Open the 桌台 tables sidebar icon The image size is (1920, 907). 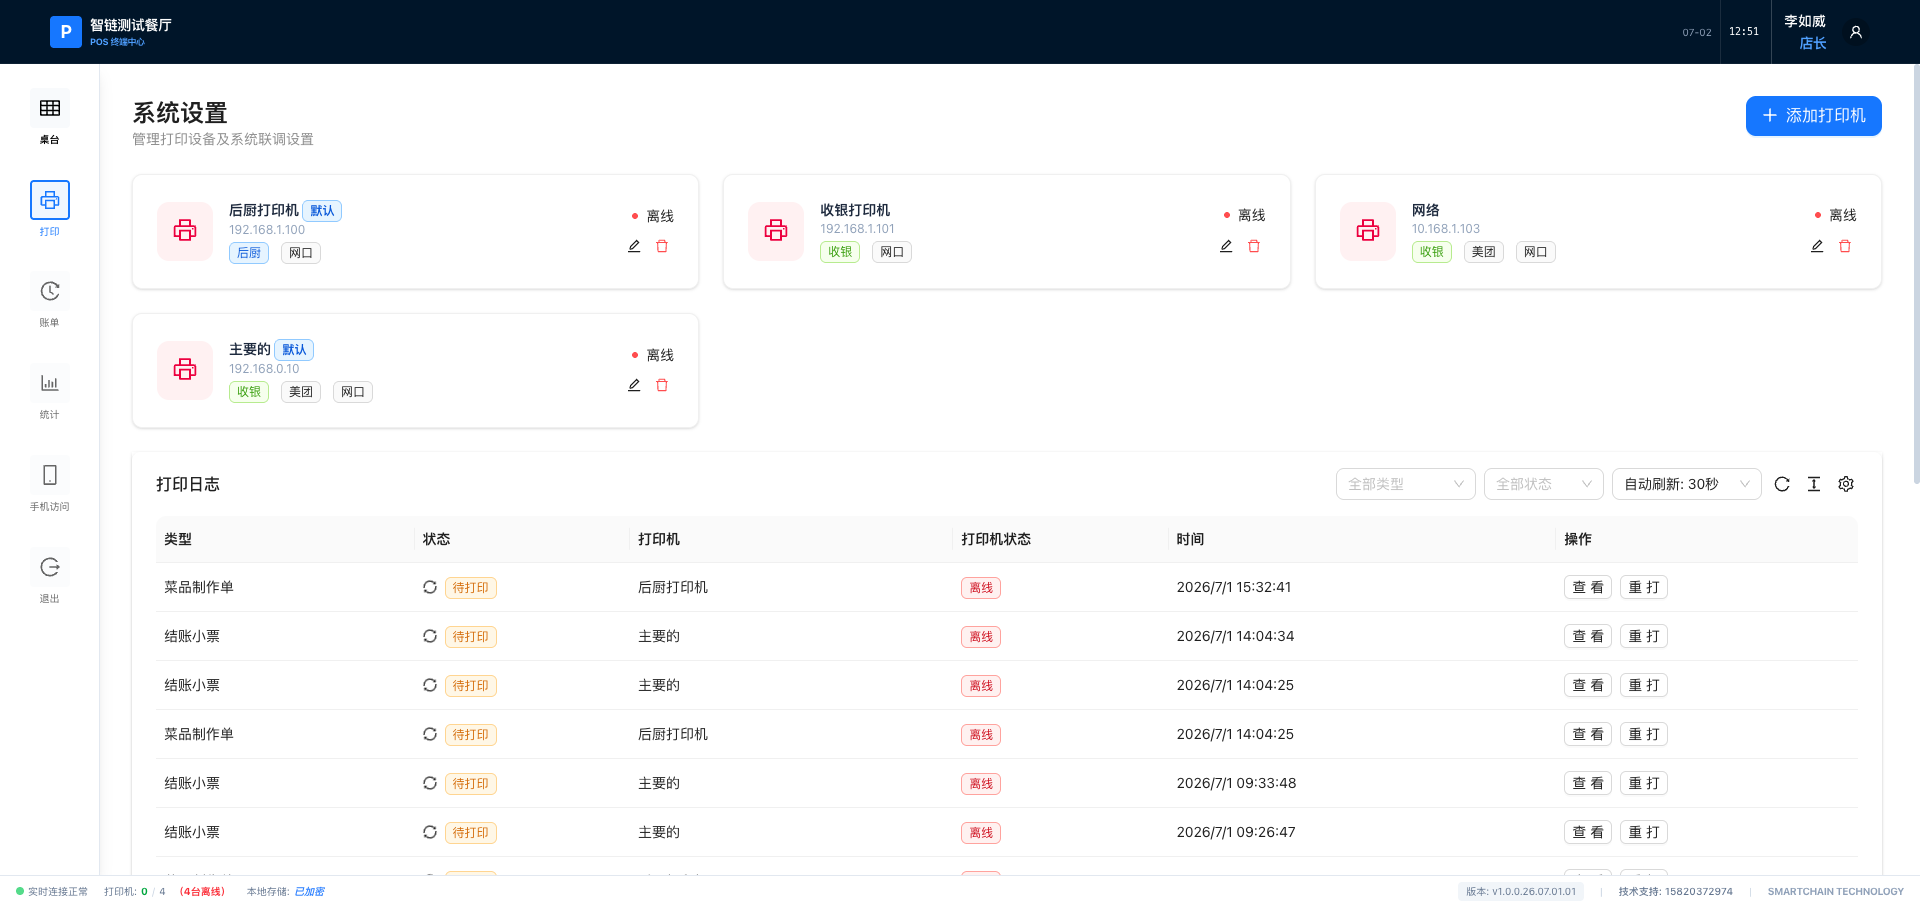click(x=50, y=108)
